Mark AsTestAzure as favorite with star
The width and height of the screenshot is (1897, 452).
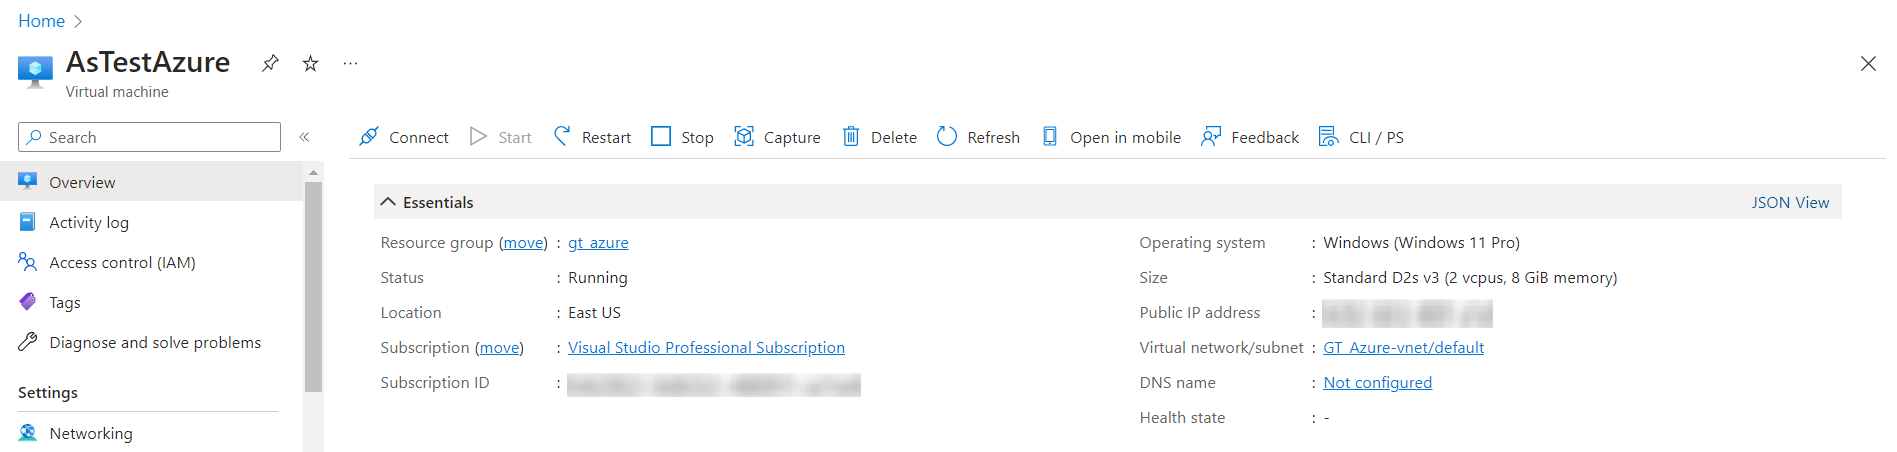click(x=310, y=64)
